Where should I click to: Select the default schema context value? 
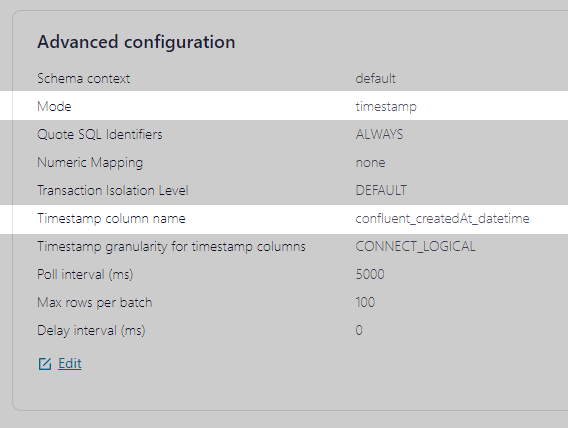pyautogui.click(x=376, y=79)
